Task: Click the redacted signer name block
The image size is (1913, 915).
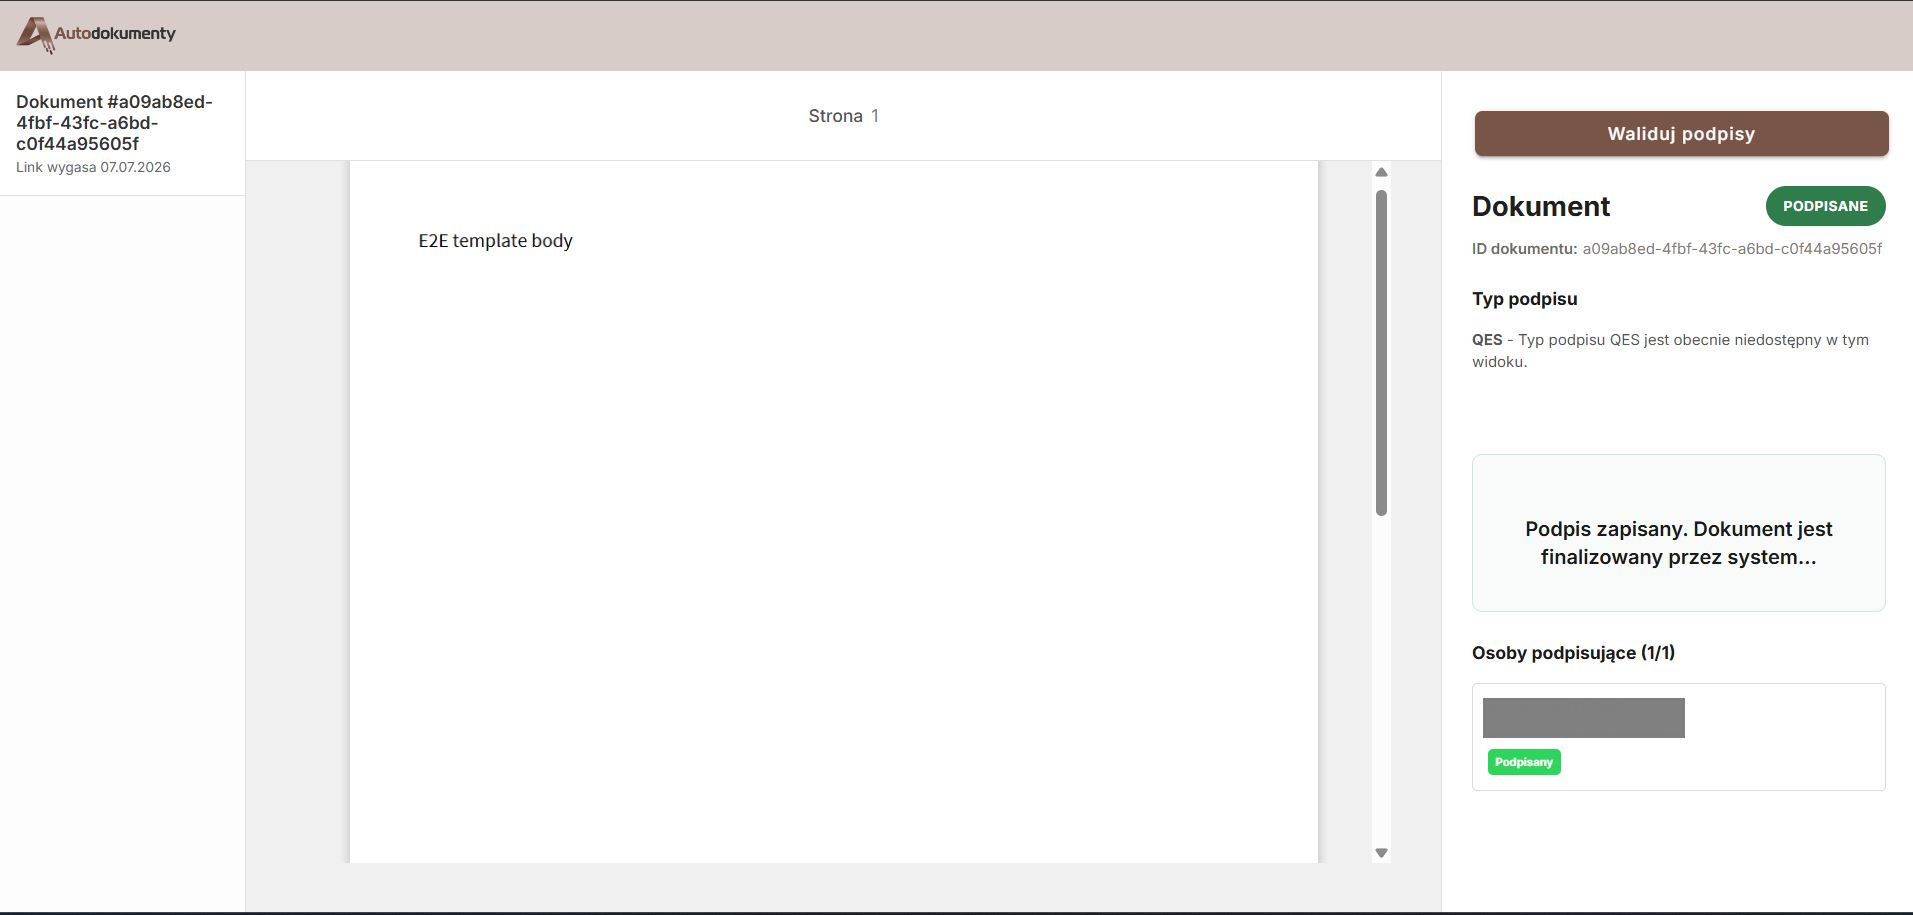Action: click(x=1583, y=718)
